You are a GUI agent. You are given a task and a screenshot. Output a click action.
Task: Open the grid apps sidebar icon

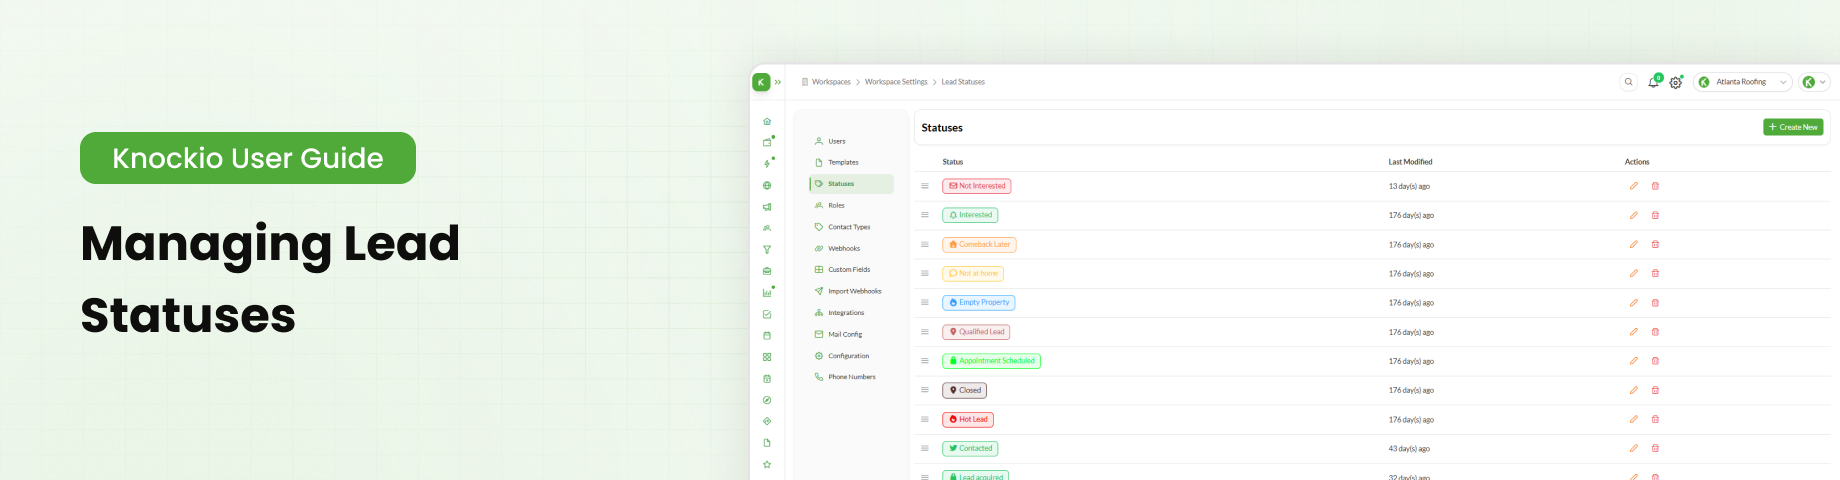coord(767,357)
